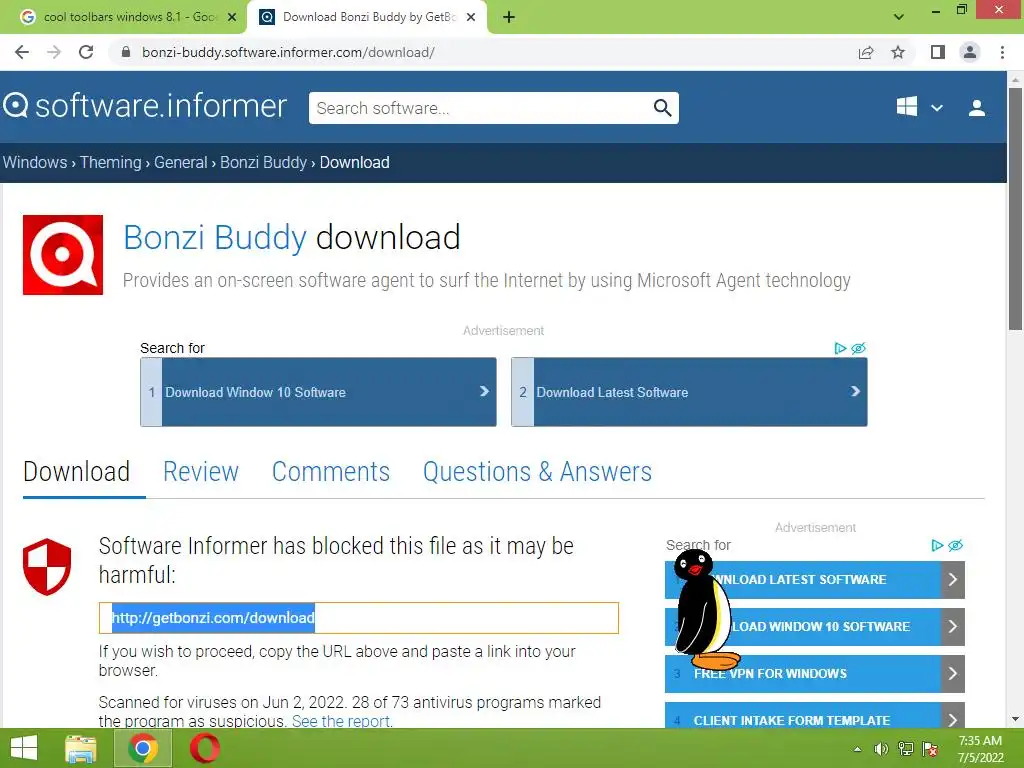Go back to the previous page
The image size is (1024, 768).
pos(22,52)
